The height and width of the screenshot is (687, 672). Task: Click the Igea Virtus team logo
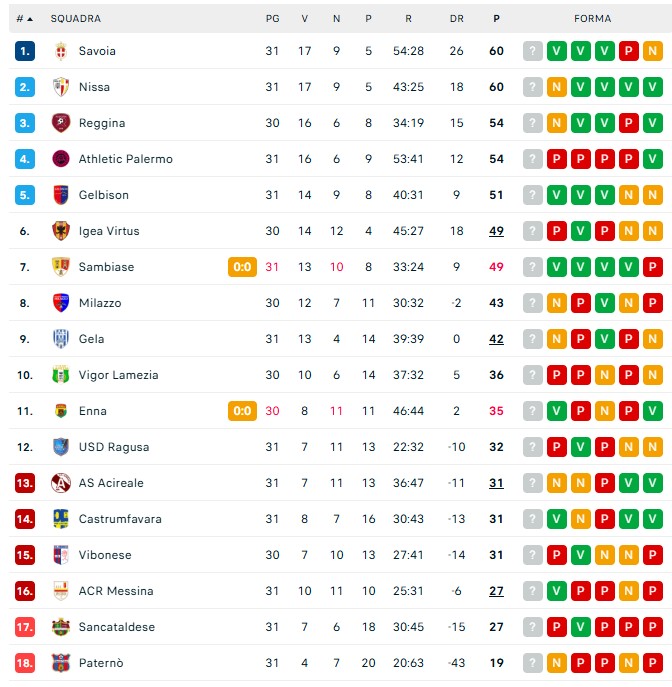(61, 231)
